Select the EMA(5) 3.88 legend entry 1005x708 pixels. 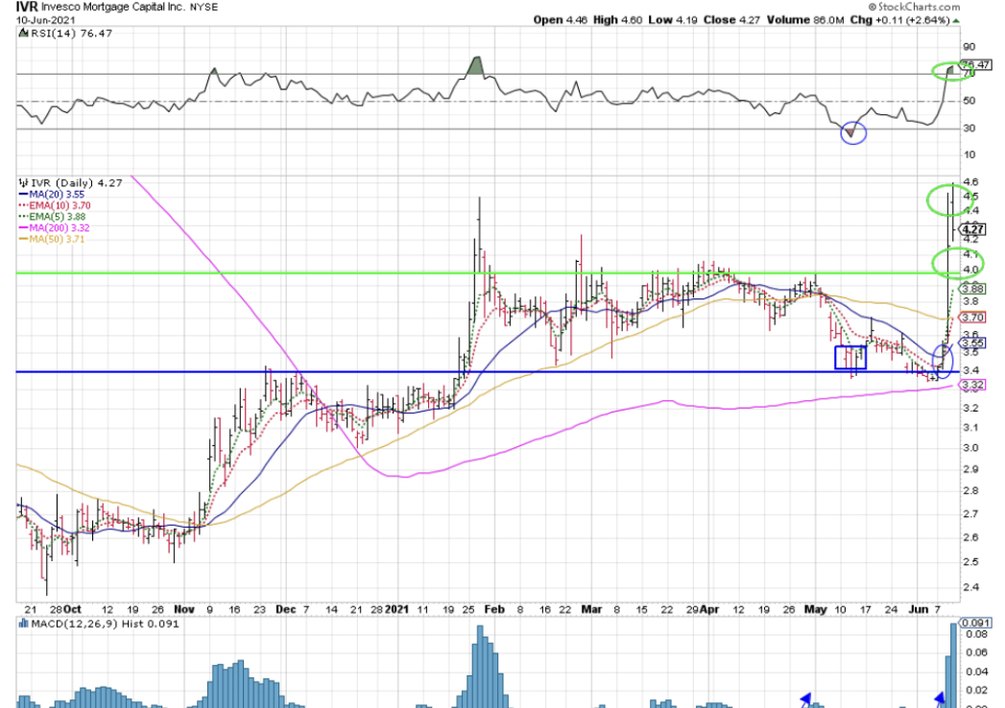[x=53, y=217]
